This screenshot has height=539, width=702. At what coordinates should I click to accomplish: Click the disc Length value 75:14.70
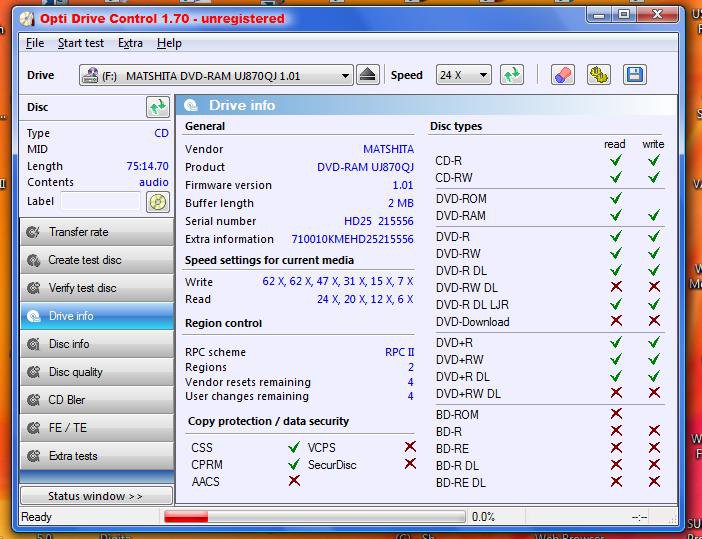(147, 166)
